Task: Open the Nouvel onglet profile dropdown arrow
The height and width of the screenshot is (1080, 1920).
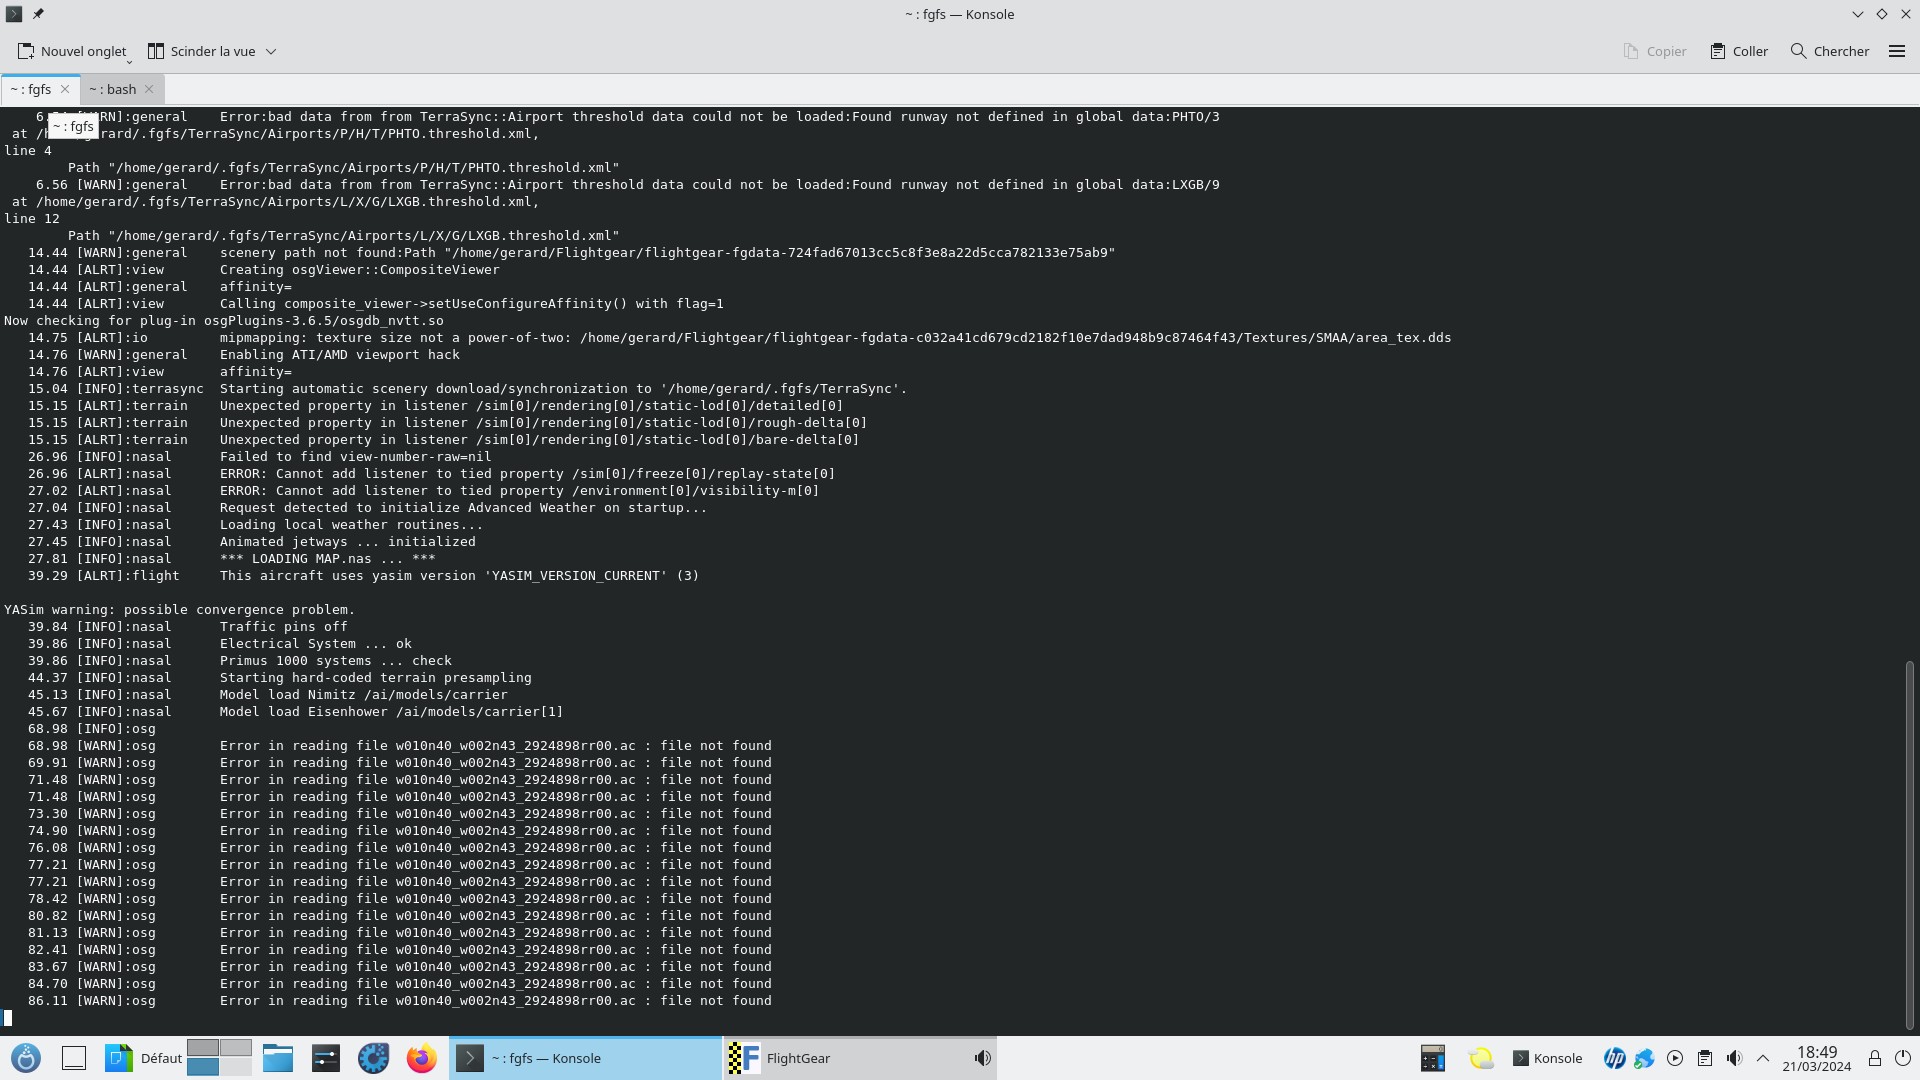Action: click(129, 61)
